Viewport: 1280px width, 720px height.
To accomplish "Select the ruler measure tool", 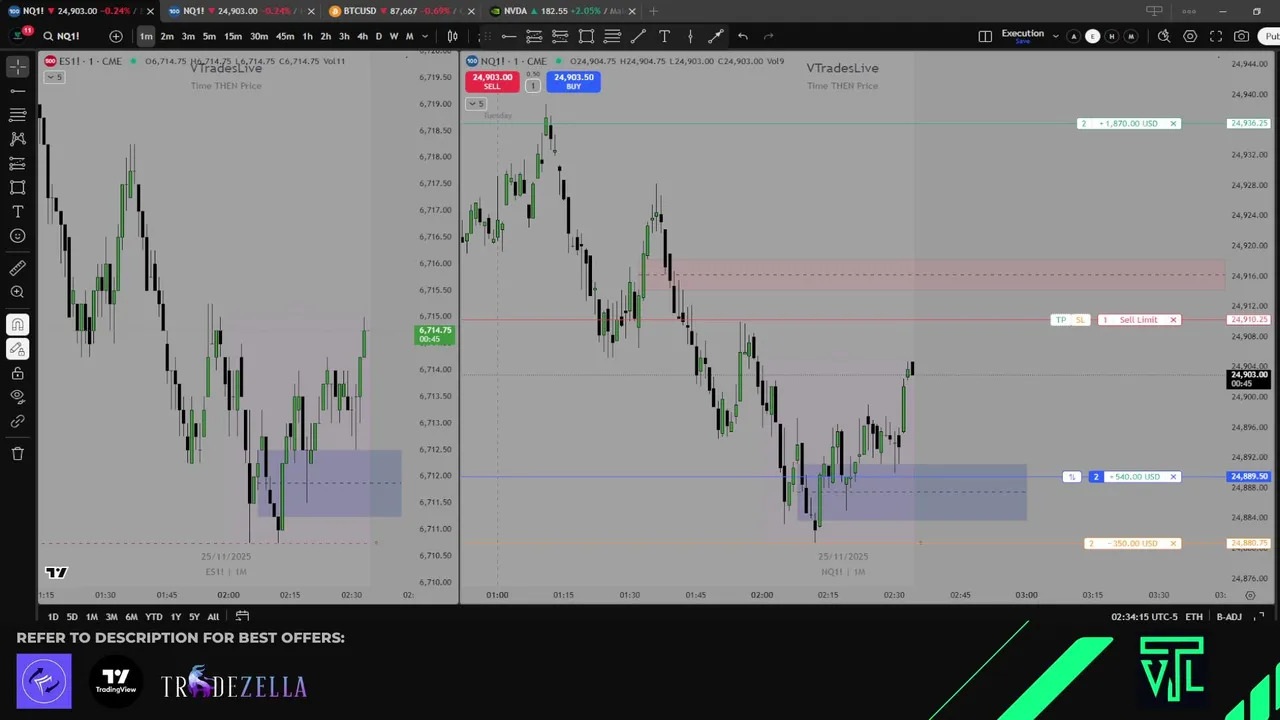I will pos(17,268).
